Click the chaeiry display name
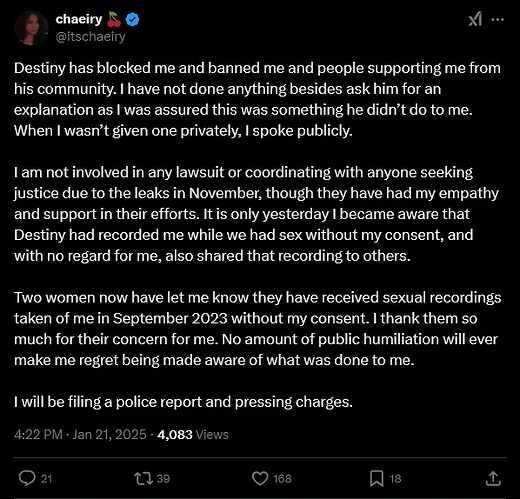 pyautogui.click(x=79, y=20)
